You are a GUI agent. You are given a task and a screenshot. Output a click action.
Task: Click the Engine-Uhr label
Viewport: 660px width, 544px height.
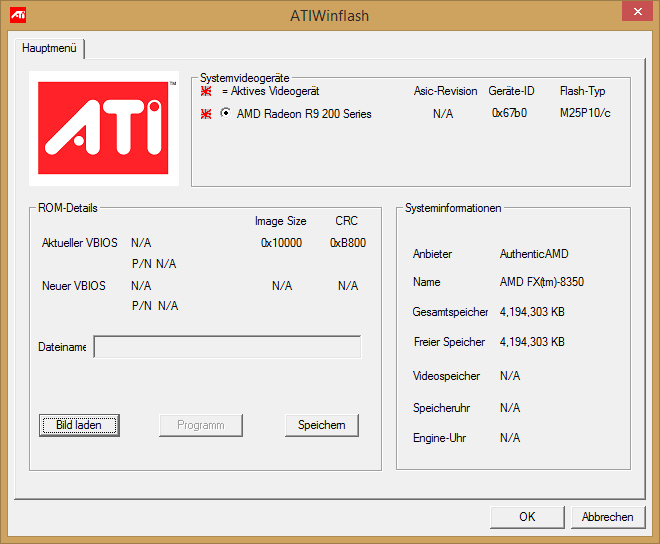(439, 438)
